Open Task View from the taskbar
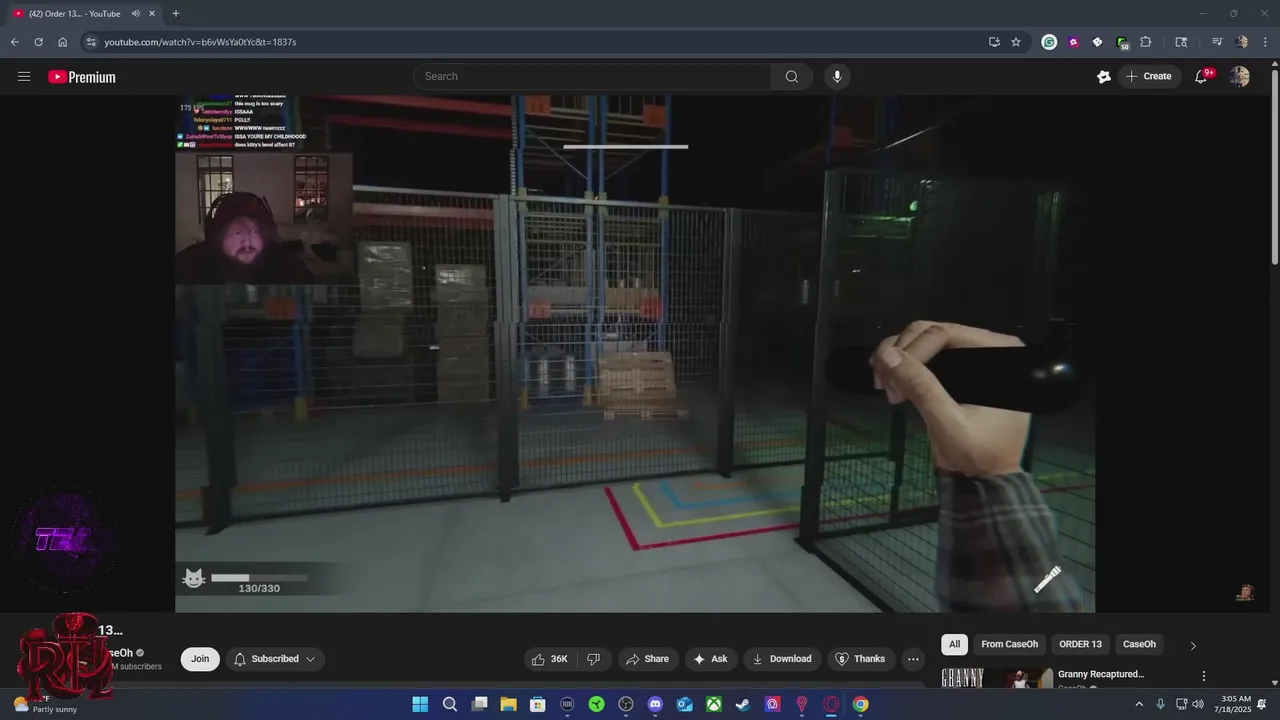Screen dimensions: 1280x720 [x=479, y=704]
